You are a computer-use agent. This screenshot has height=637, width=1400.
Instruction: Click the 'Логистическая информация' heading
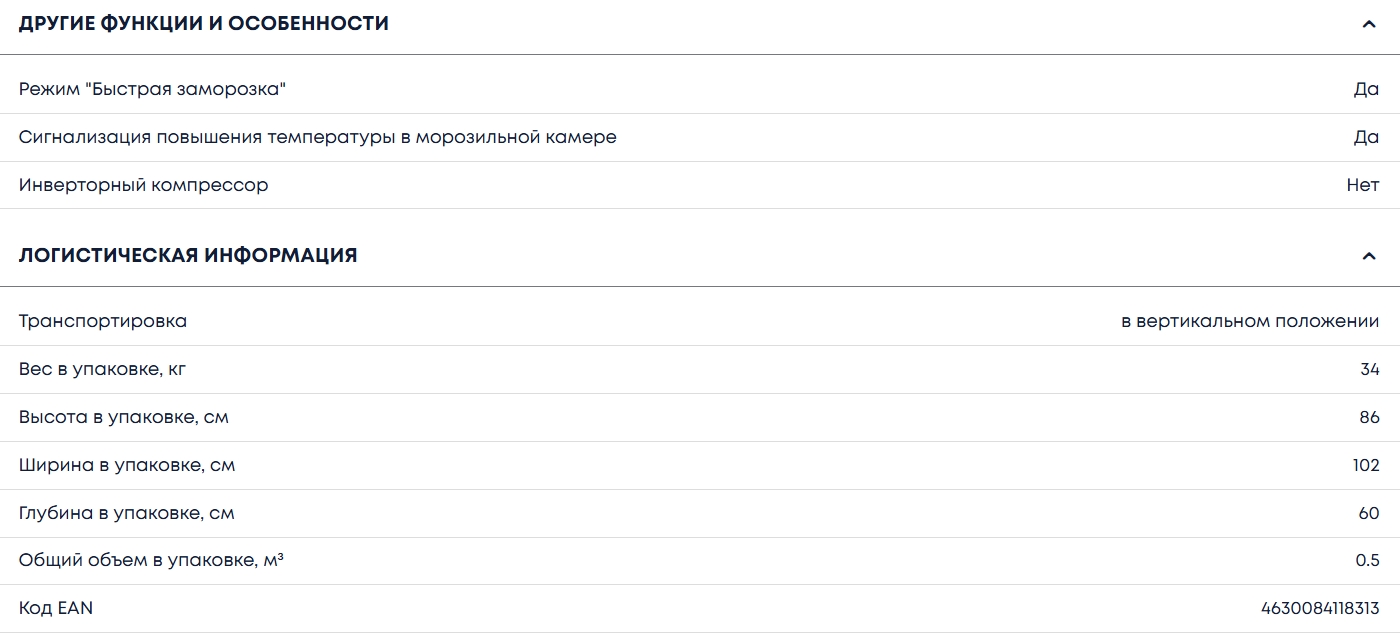pyautogui.click(x=188, y=255)
